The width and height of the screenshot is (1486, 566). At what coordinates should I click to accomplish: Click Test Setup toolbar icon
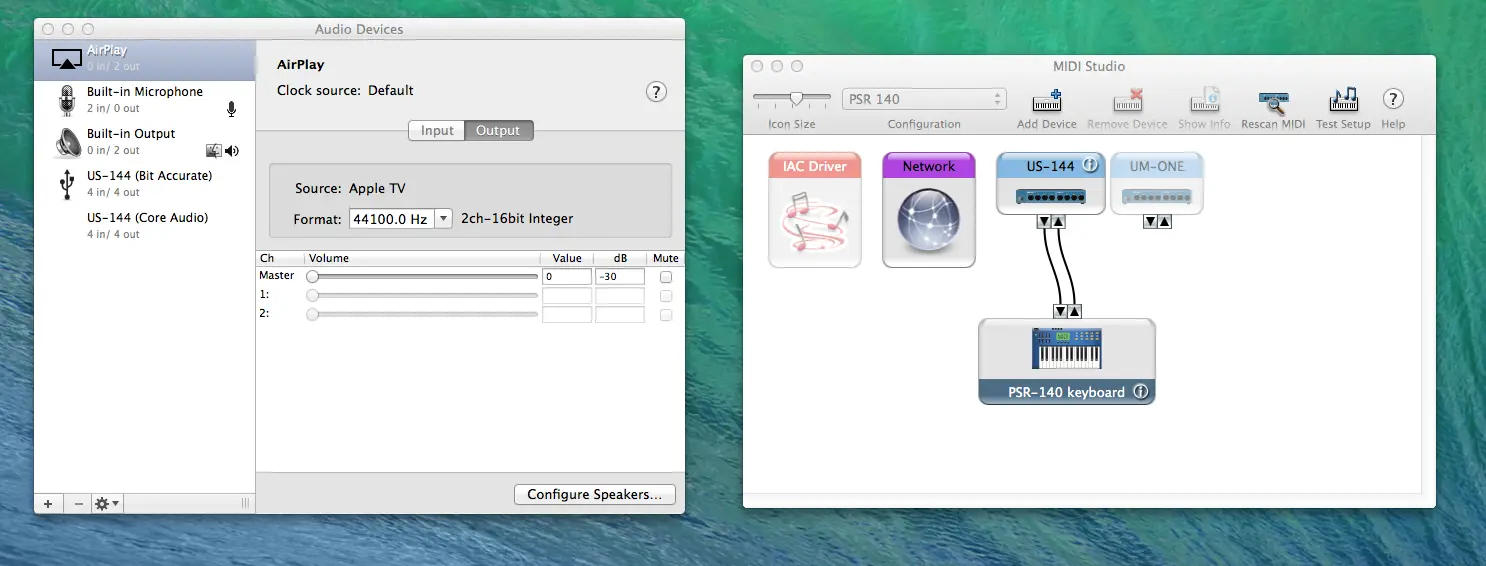point(1343,100)
